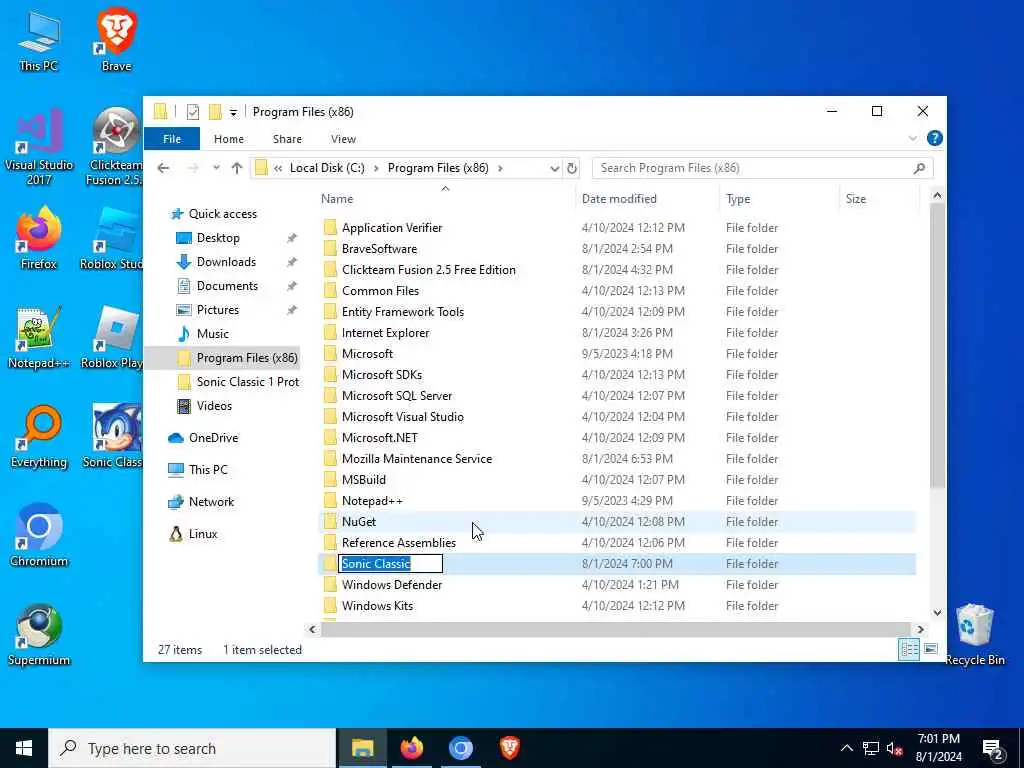Switch to details view layout icon

point(908,649)
